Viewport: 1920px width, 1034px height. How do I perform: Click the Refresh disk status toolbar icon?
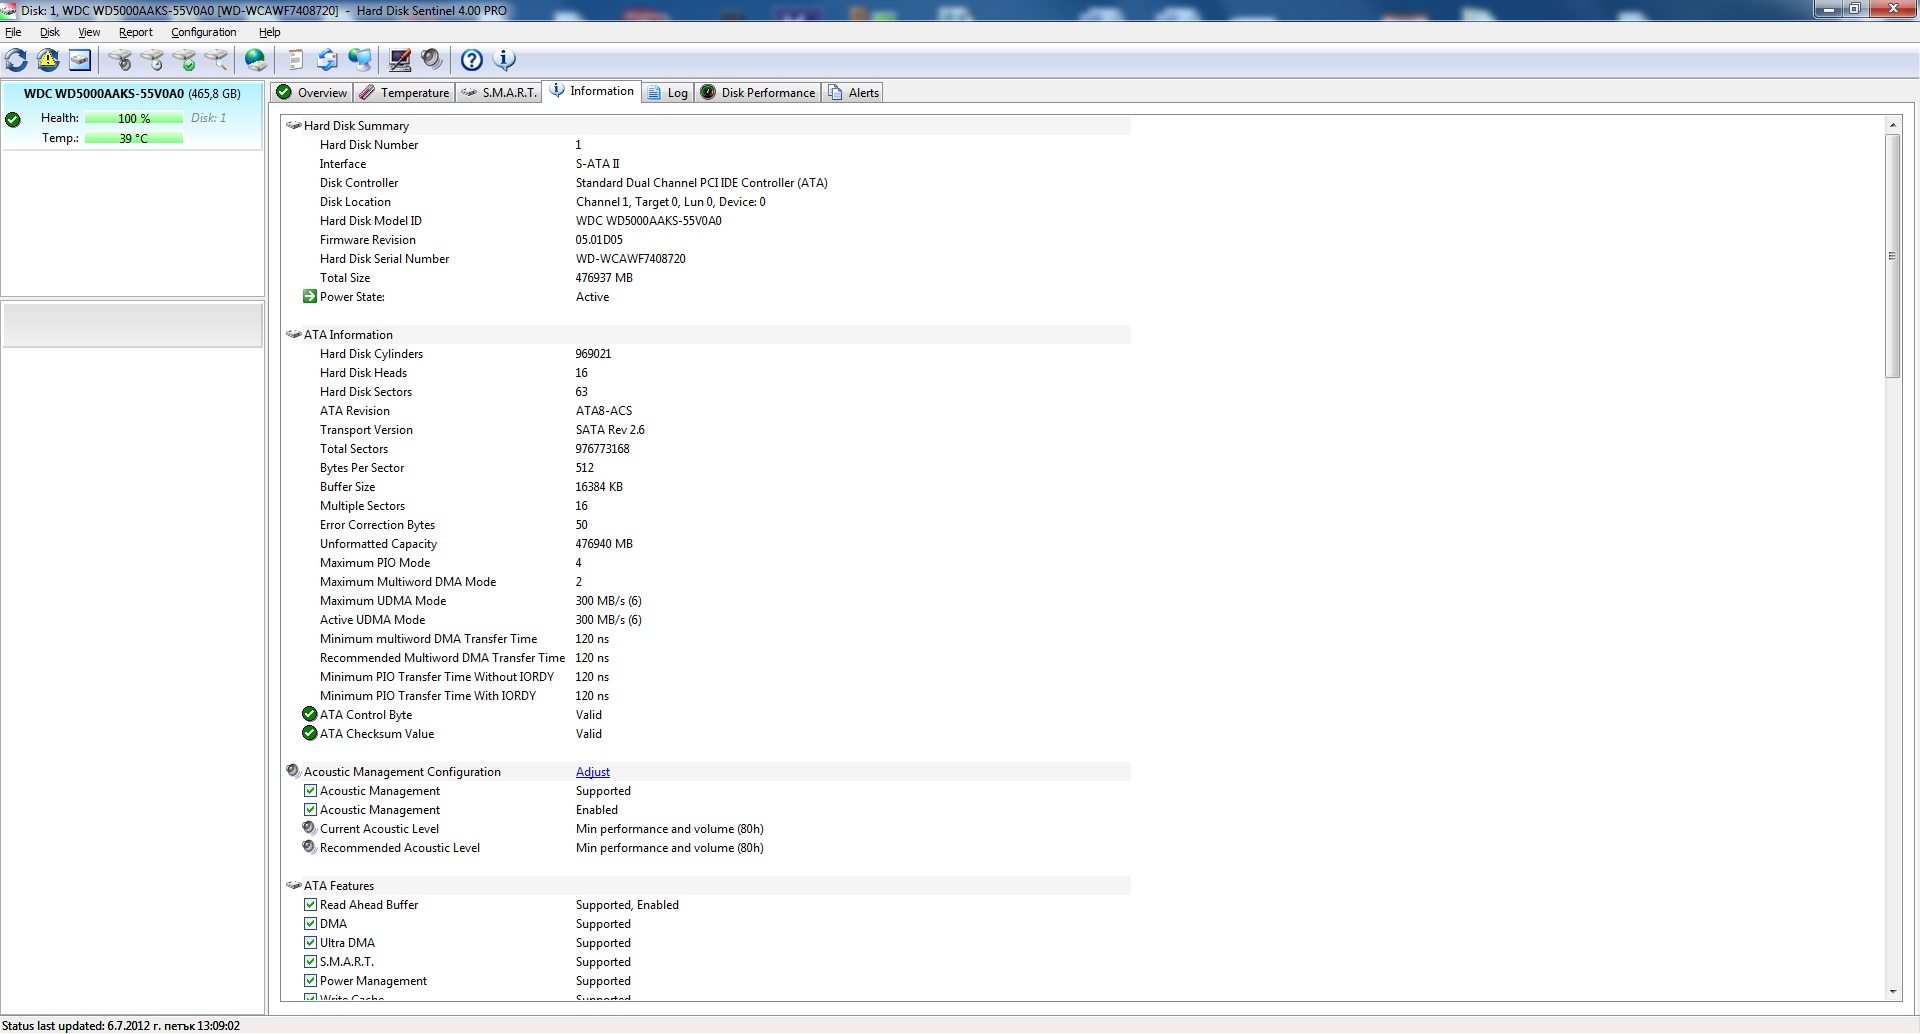click(16, 60)
